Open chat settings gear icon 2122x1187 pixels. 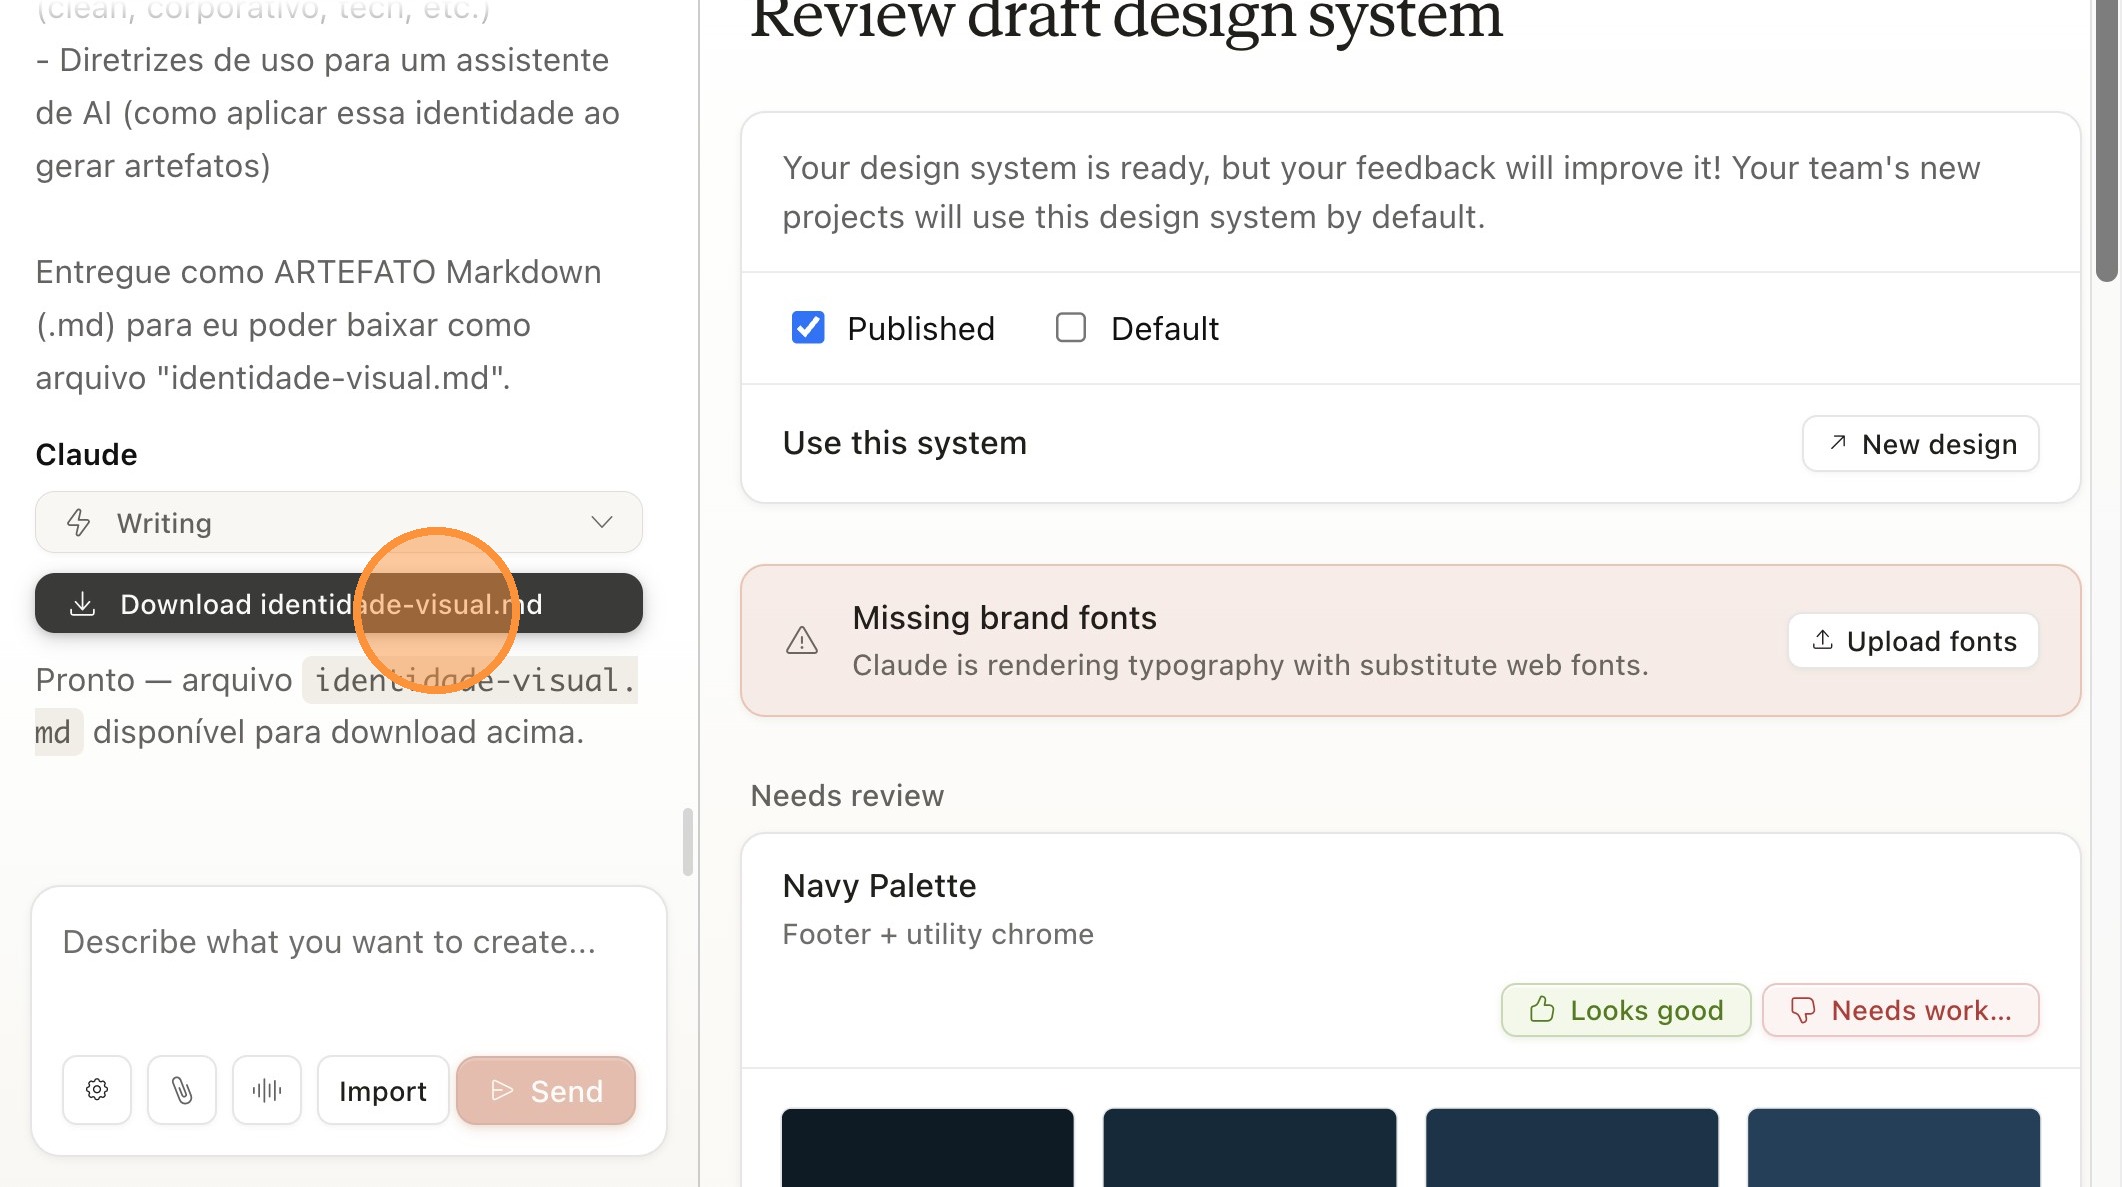click(97, 1090)
